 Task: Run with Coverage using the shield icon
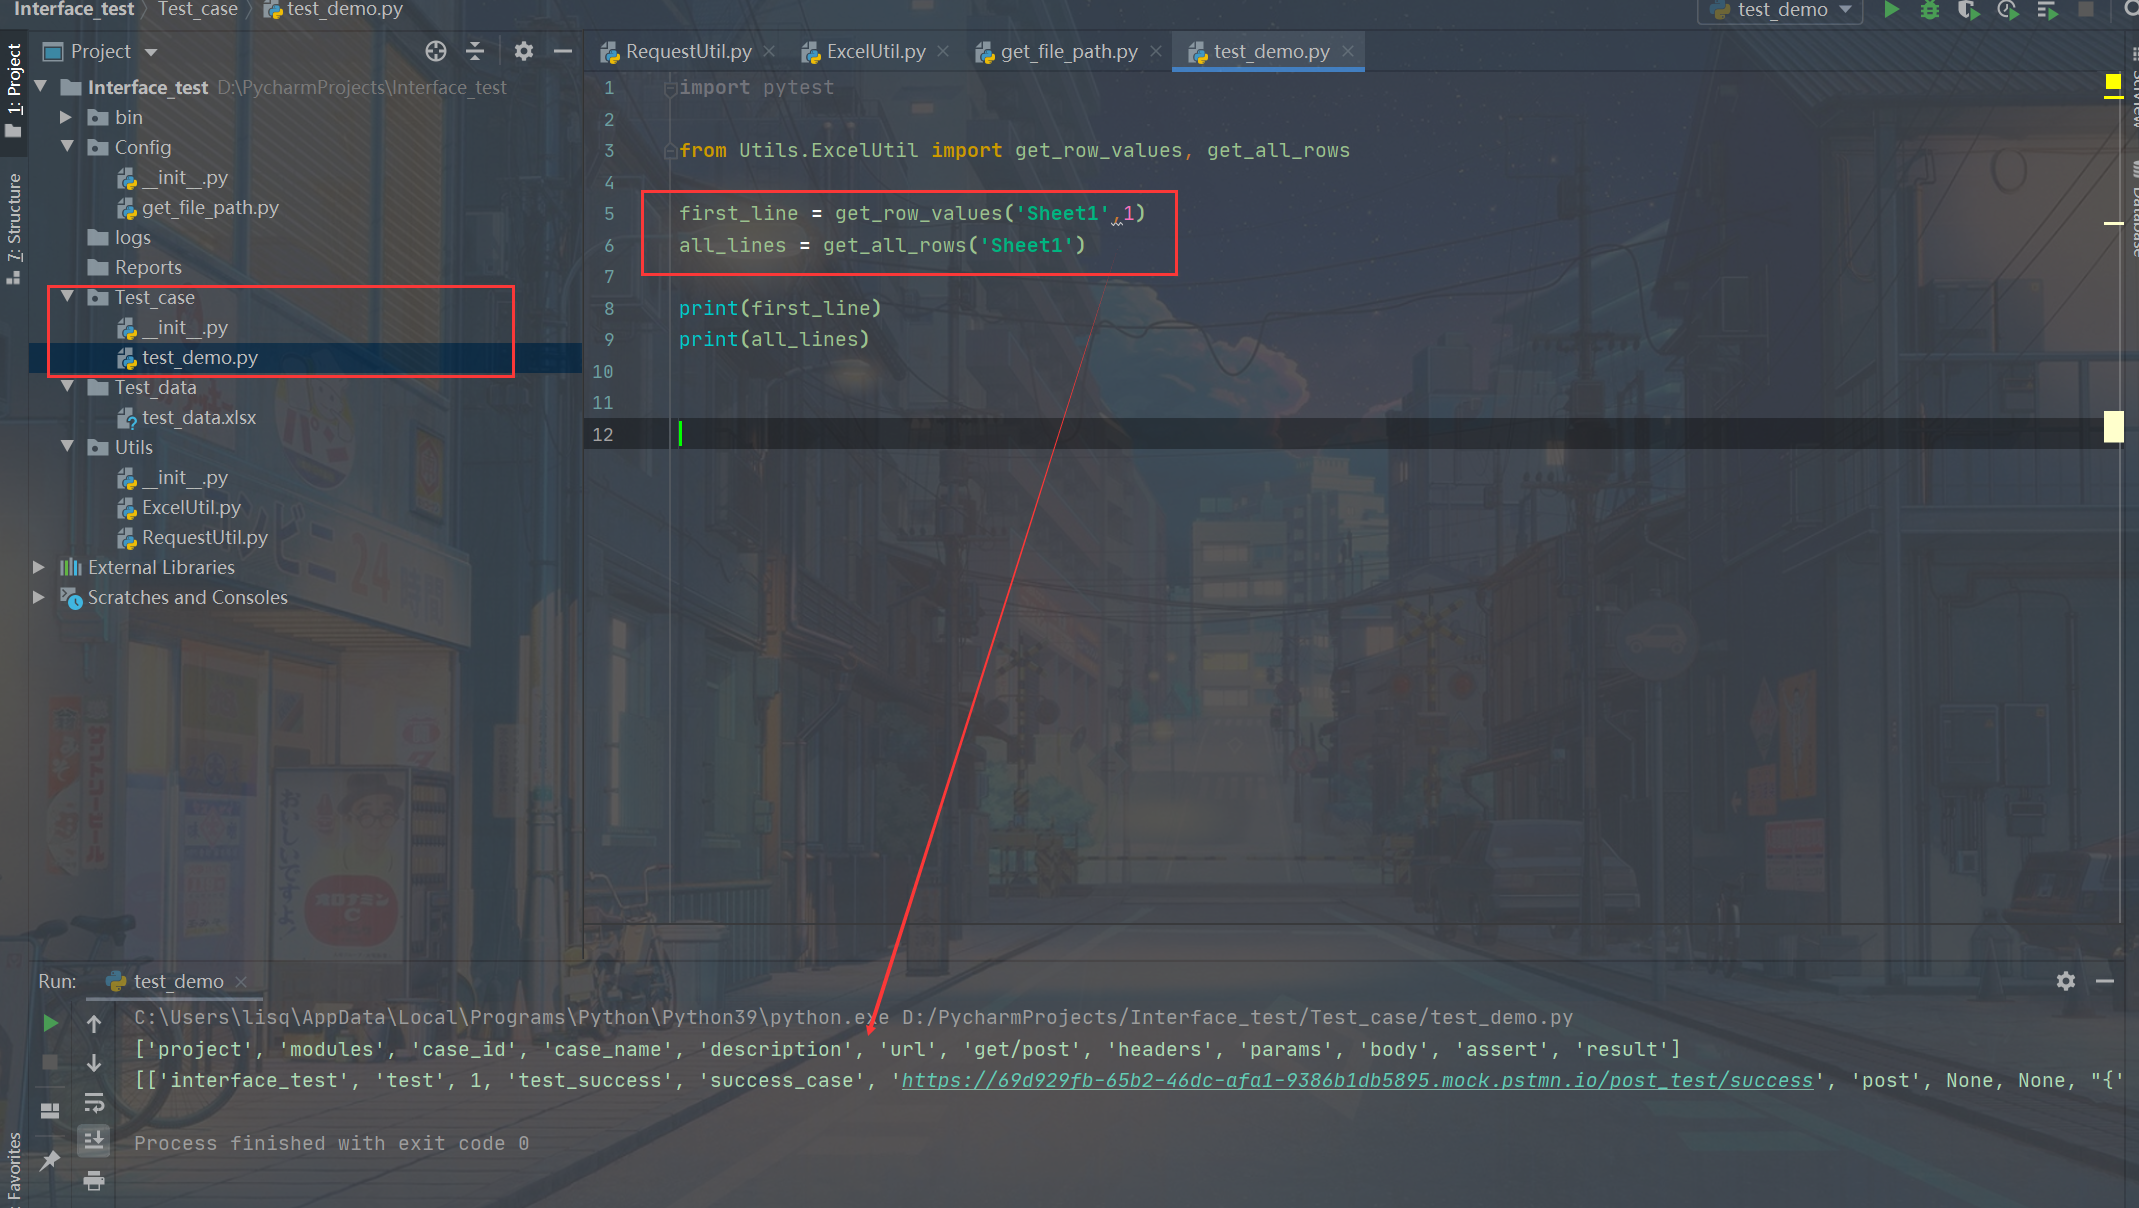tap(1968, 10)
